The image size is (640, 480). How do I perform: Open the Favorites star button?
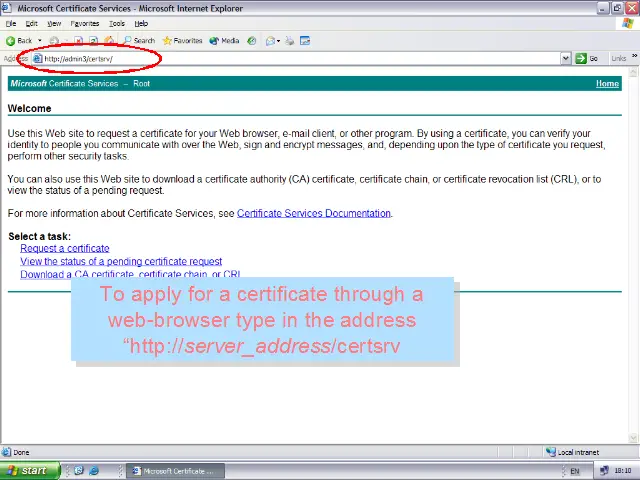[x=182, y=40]
